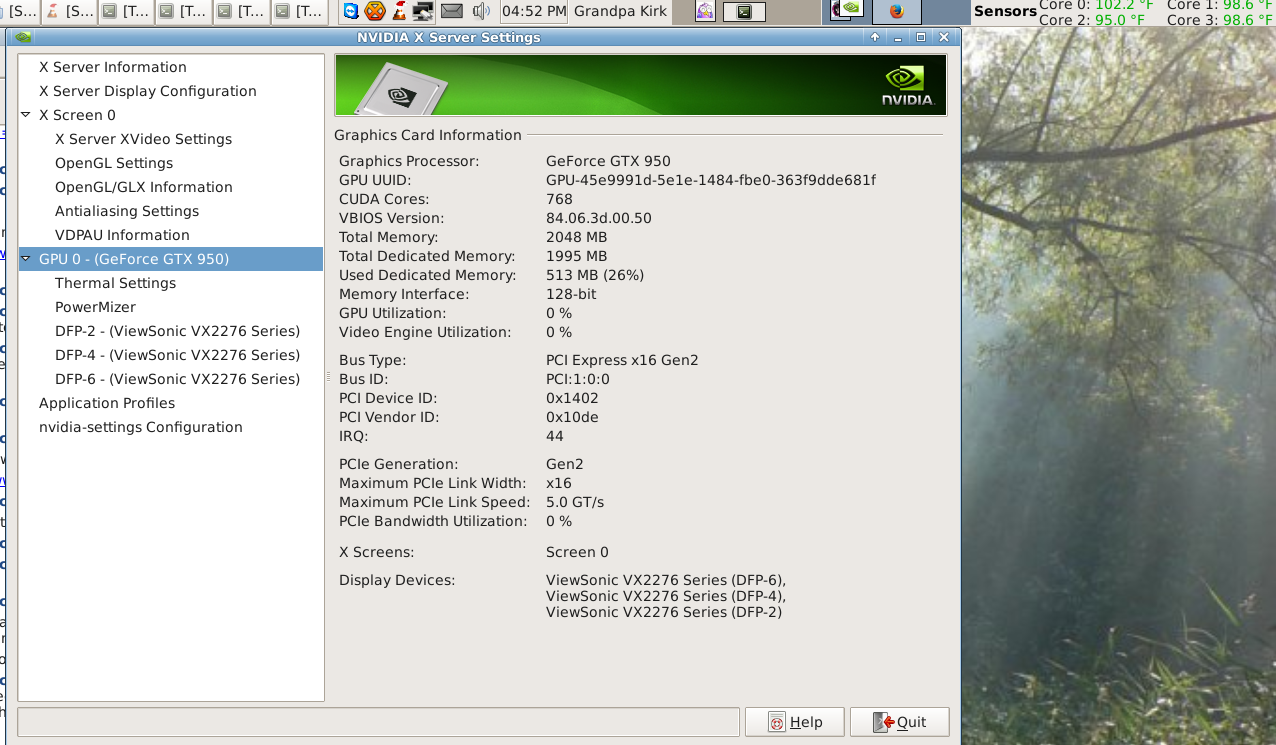The height and width of the screenshot is (745, 1276).
Task: Open X Server XVideo Settings
Action: coord(143,139)
